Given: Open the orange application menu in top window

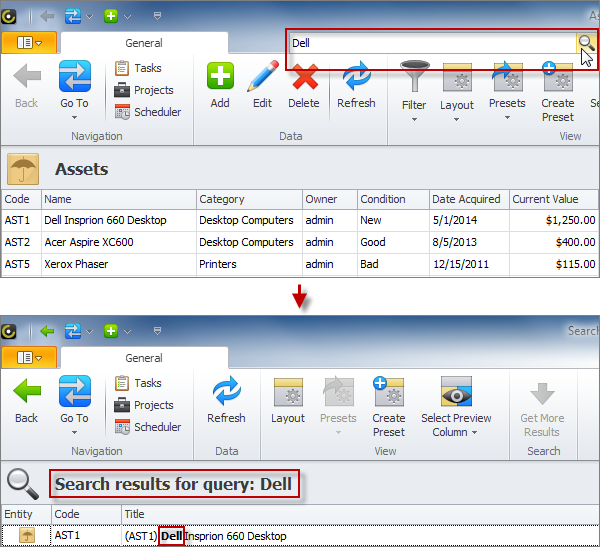Looking at the screenshot, I should point(29,42).
